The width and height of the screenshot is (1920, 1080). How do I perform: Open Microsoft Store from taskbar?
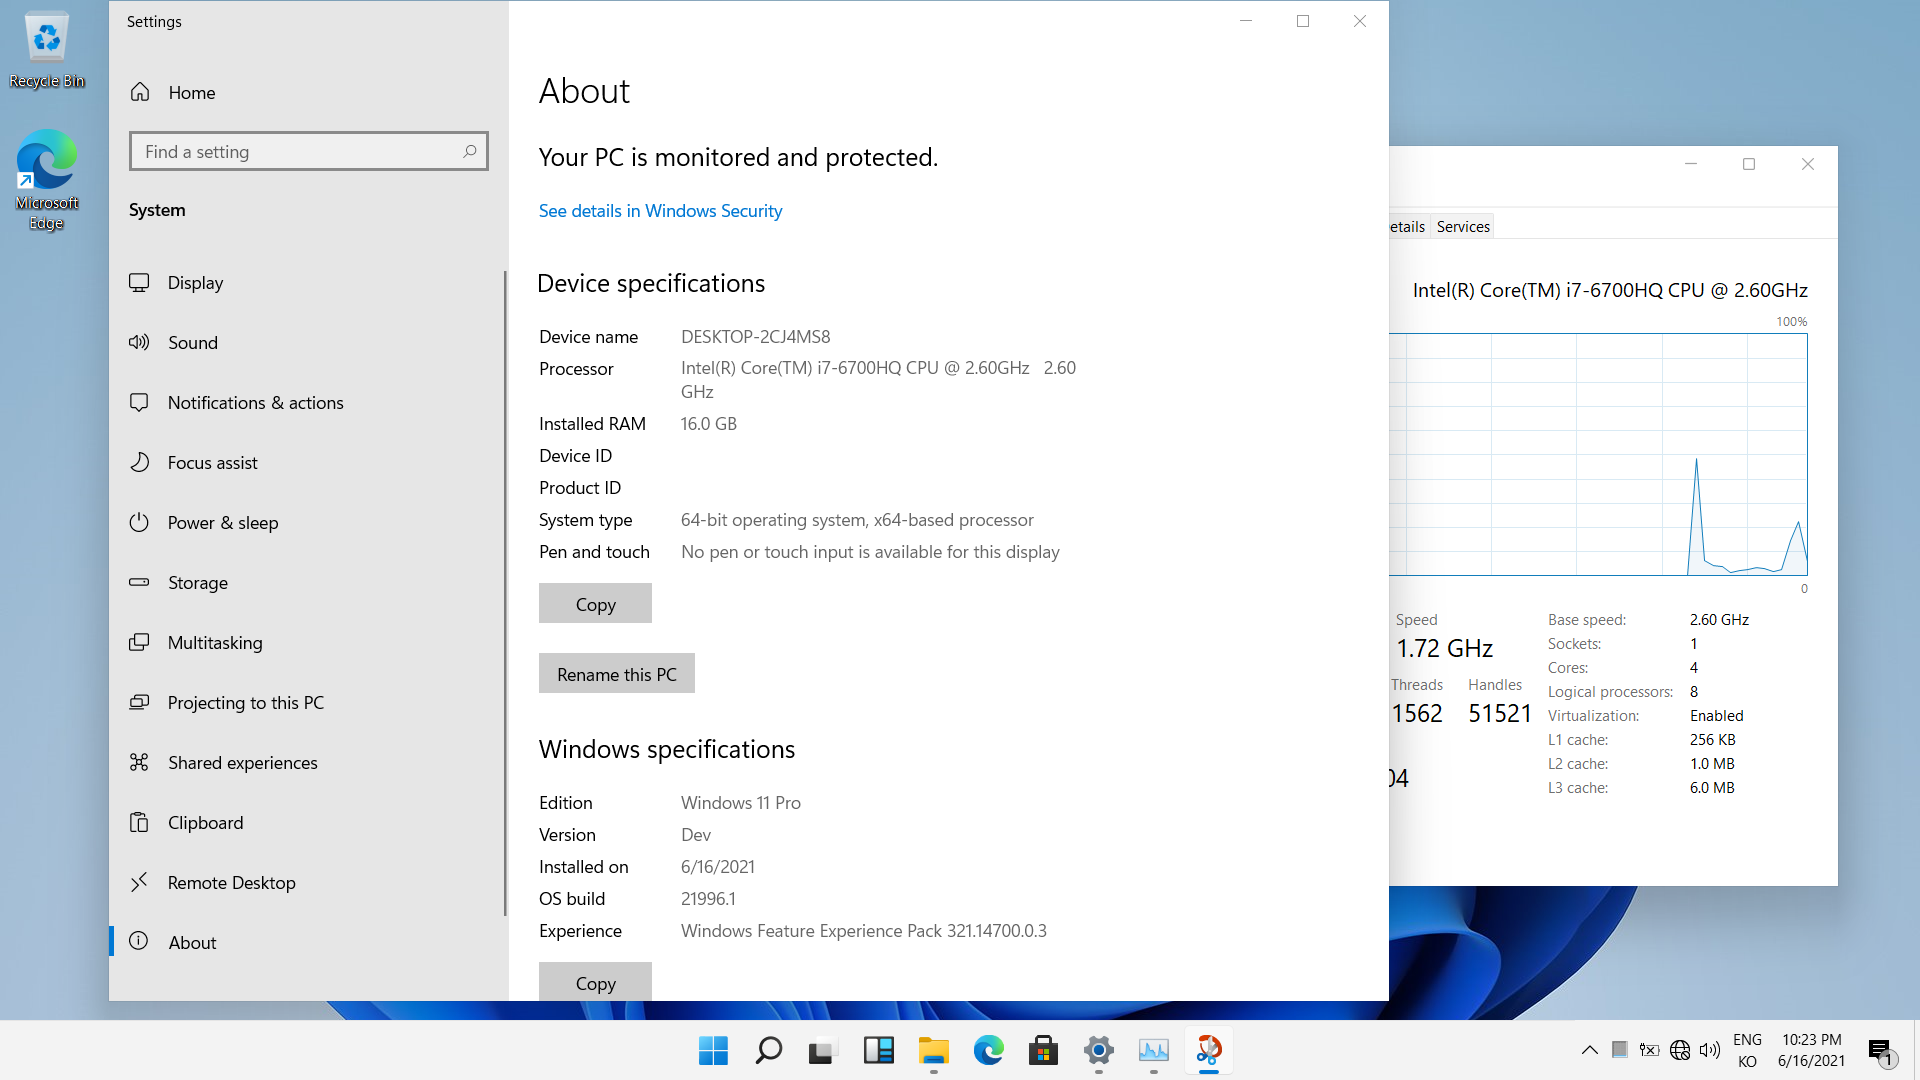1043,1051
